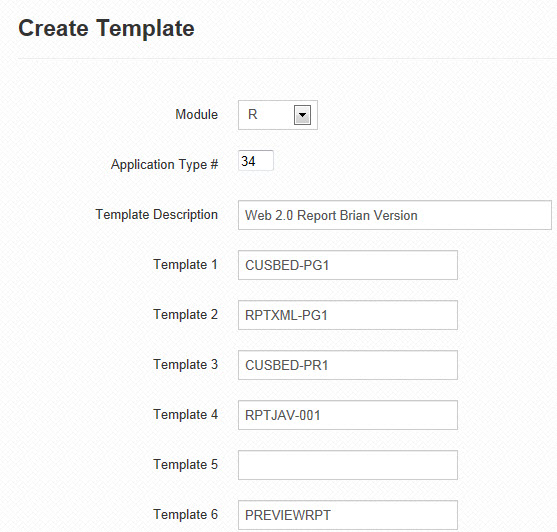557x532 pixels.
Task: Click the Application Type # label
Action: click(x=164, y=165)
